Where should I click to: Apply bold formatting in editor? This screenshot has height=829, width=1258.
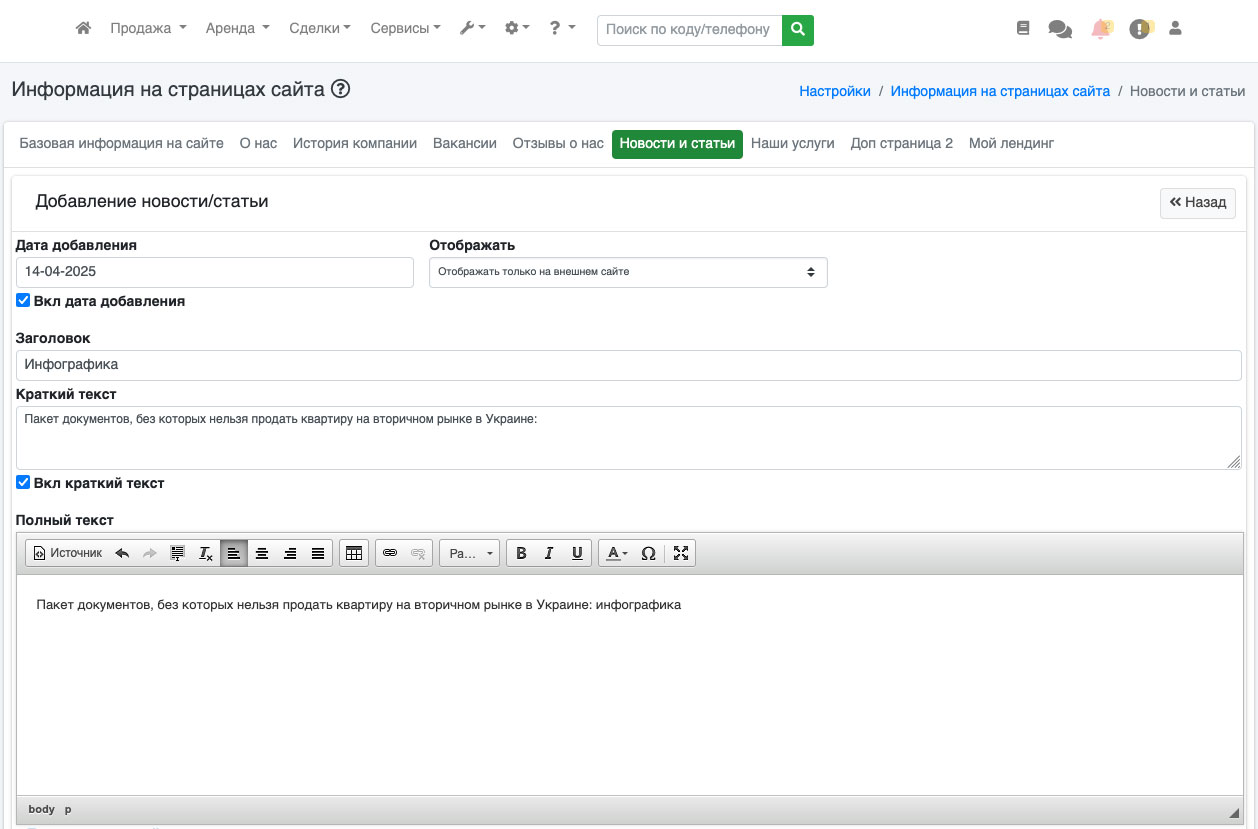pyautogui.click(x=521, y=553)
